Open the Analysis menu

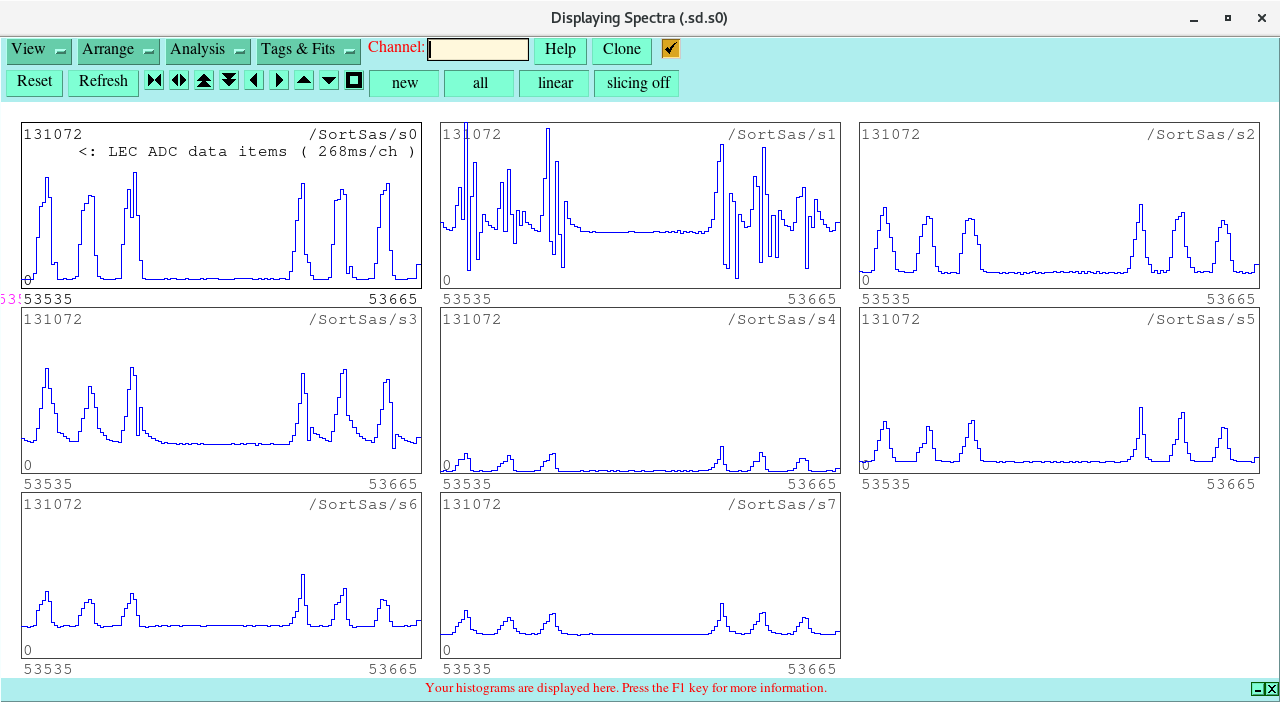tap(208, 50)
